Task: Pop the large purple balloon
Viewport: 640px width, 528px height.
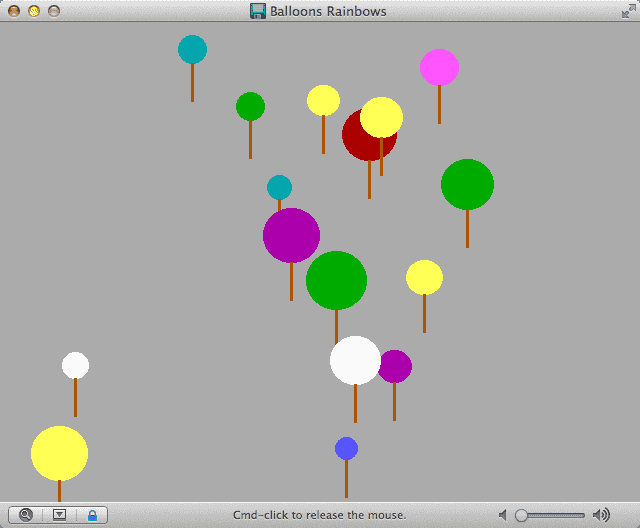Action: pos(291,235)
